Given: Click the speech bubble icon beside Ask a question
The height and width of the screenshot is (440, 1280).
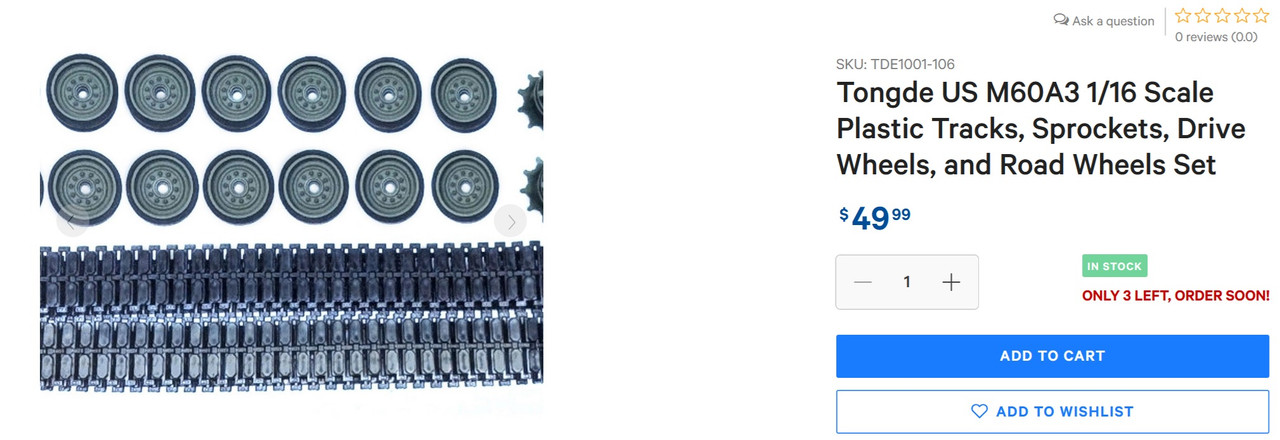Looking at the screenshot, I should tap(1061, 20).
